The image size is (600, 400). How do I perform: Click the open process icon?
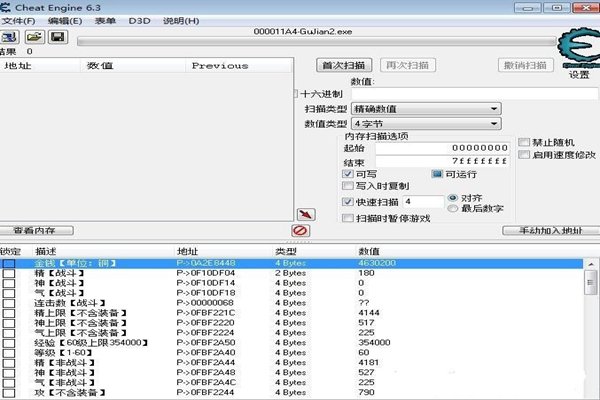(9, 37)
